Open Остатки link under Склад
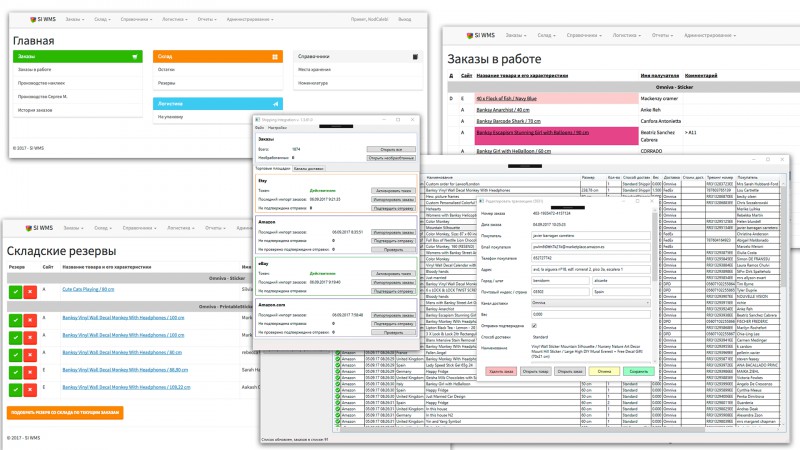Image resolution: width=800 pixels, height=450 pixels. (x=166, y=69)
